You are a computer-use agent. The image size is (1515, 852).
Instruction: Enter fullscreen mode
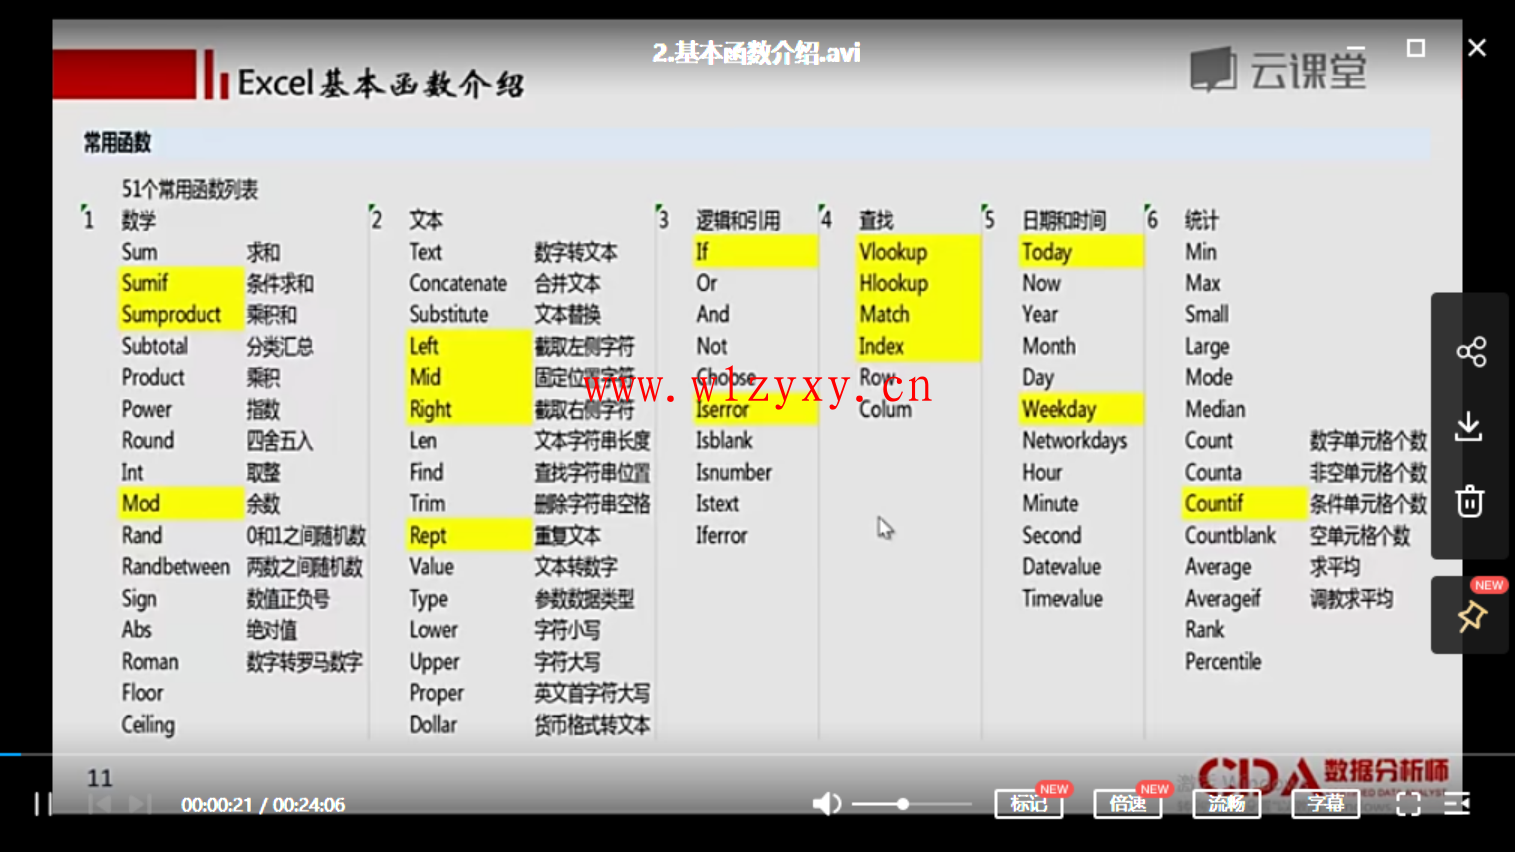coord(1408,804)
